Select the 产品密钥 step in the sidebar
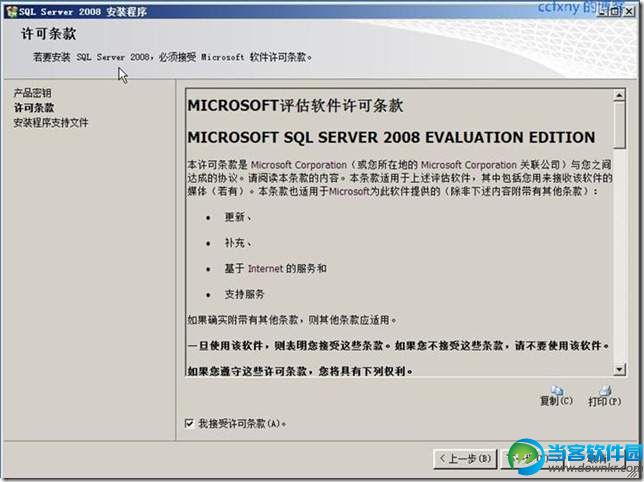644x482 pixels. click(x=32, y=93)
